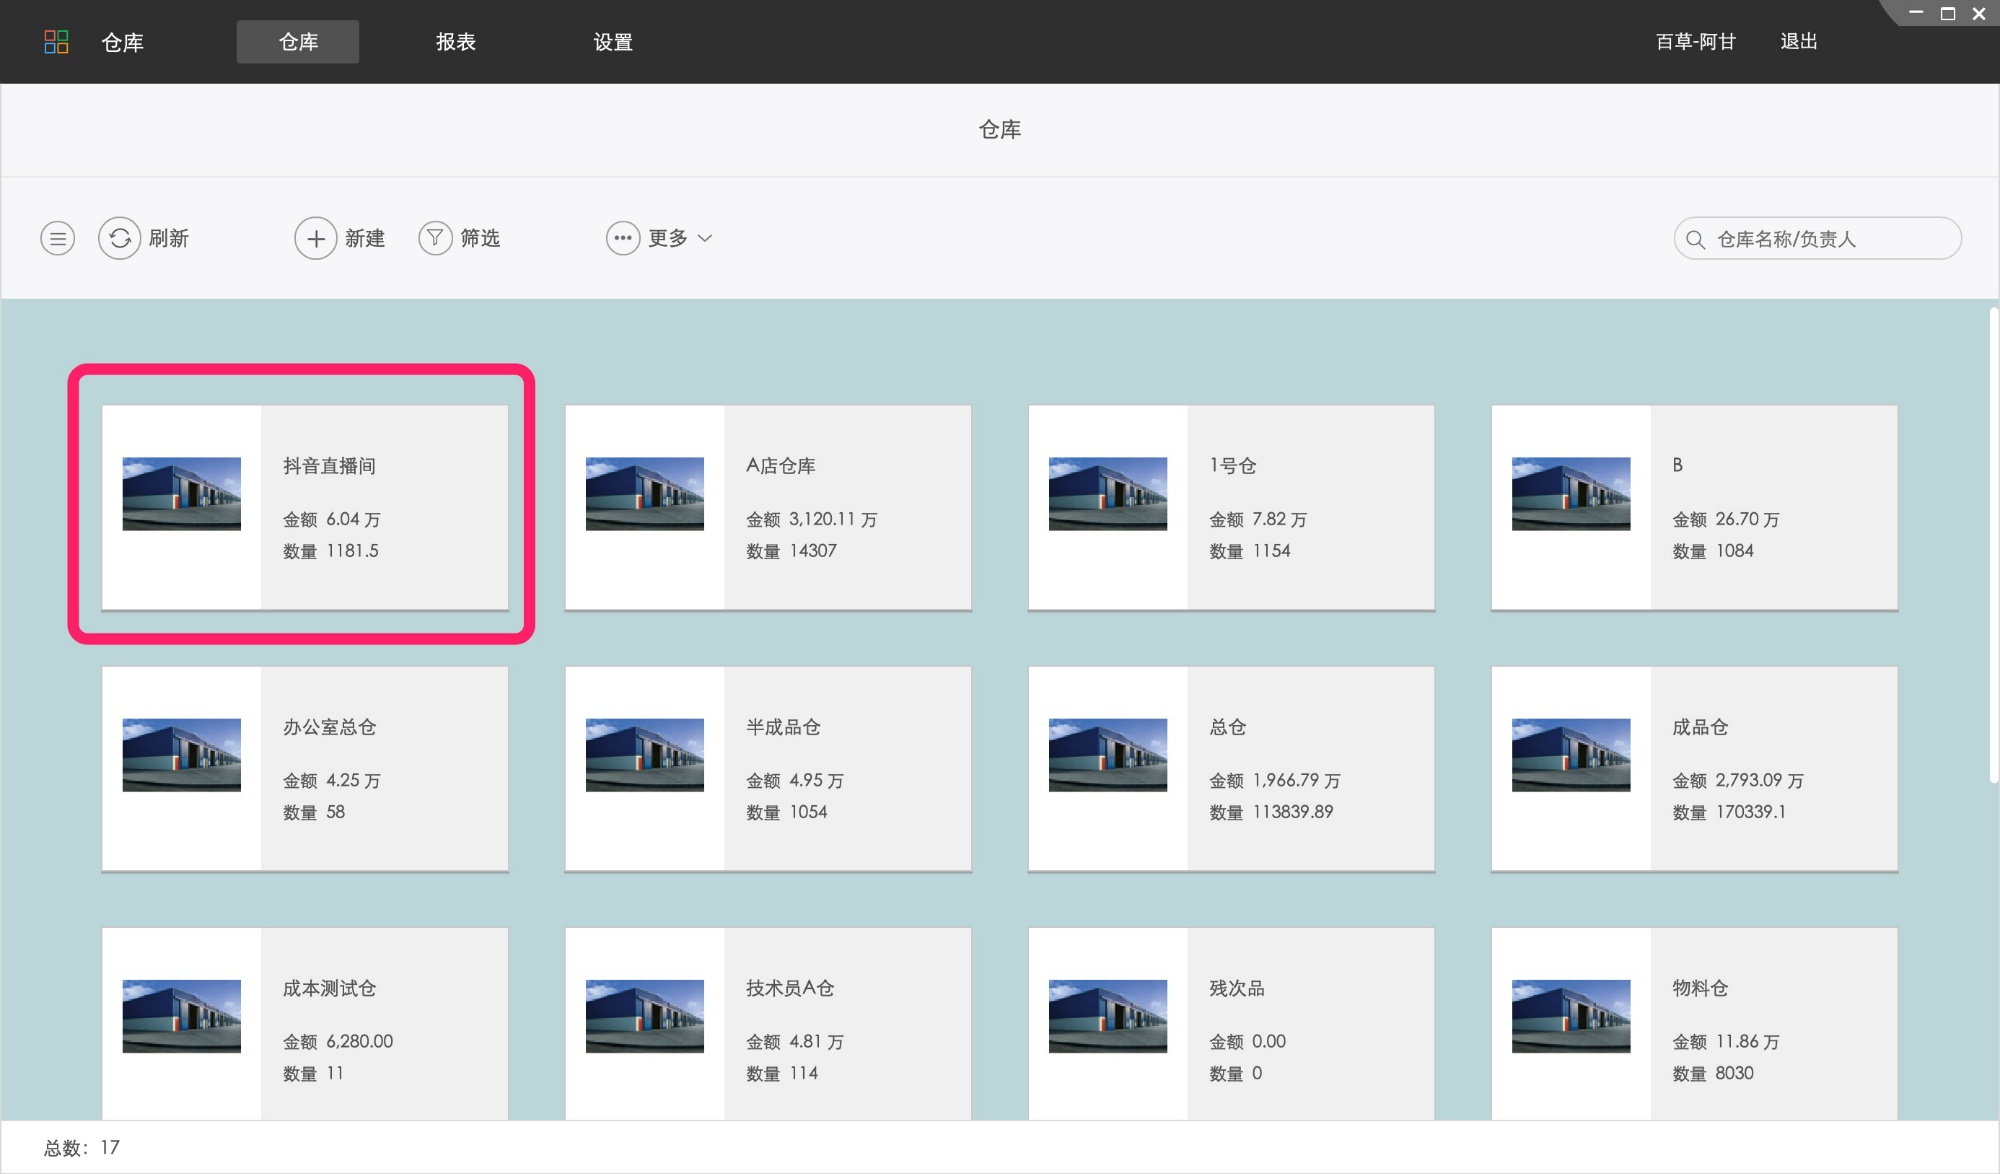
Task: Open the 筛选 funnel filter icon
Action: click(x=435, y=238)
